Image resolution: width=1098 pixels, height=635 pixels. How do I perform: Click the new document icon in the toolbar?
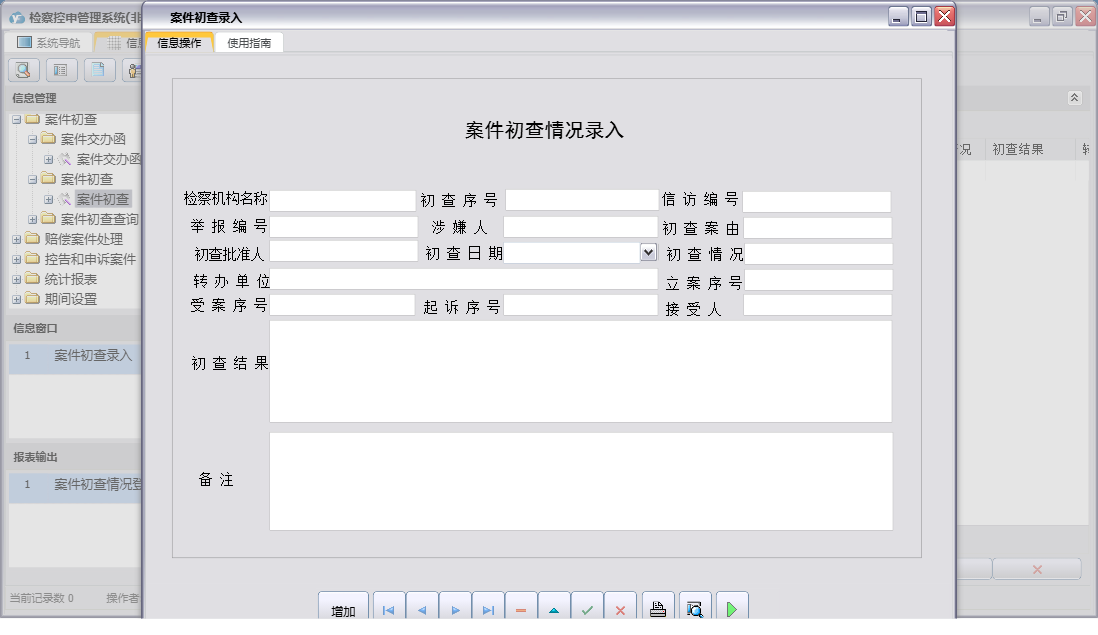[96, 70]
